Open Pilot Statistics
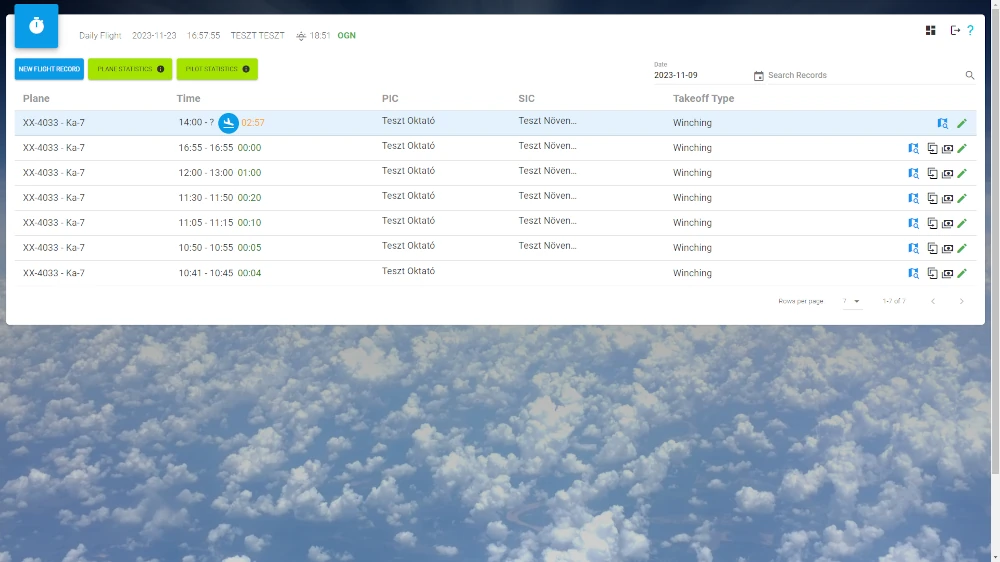 [217, 69]
